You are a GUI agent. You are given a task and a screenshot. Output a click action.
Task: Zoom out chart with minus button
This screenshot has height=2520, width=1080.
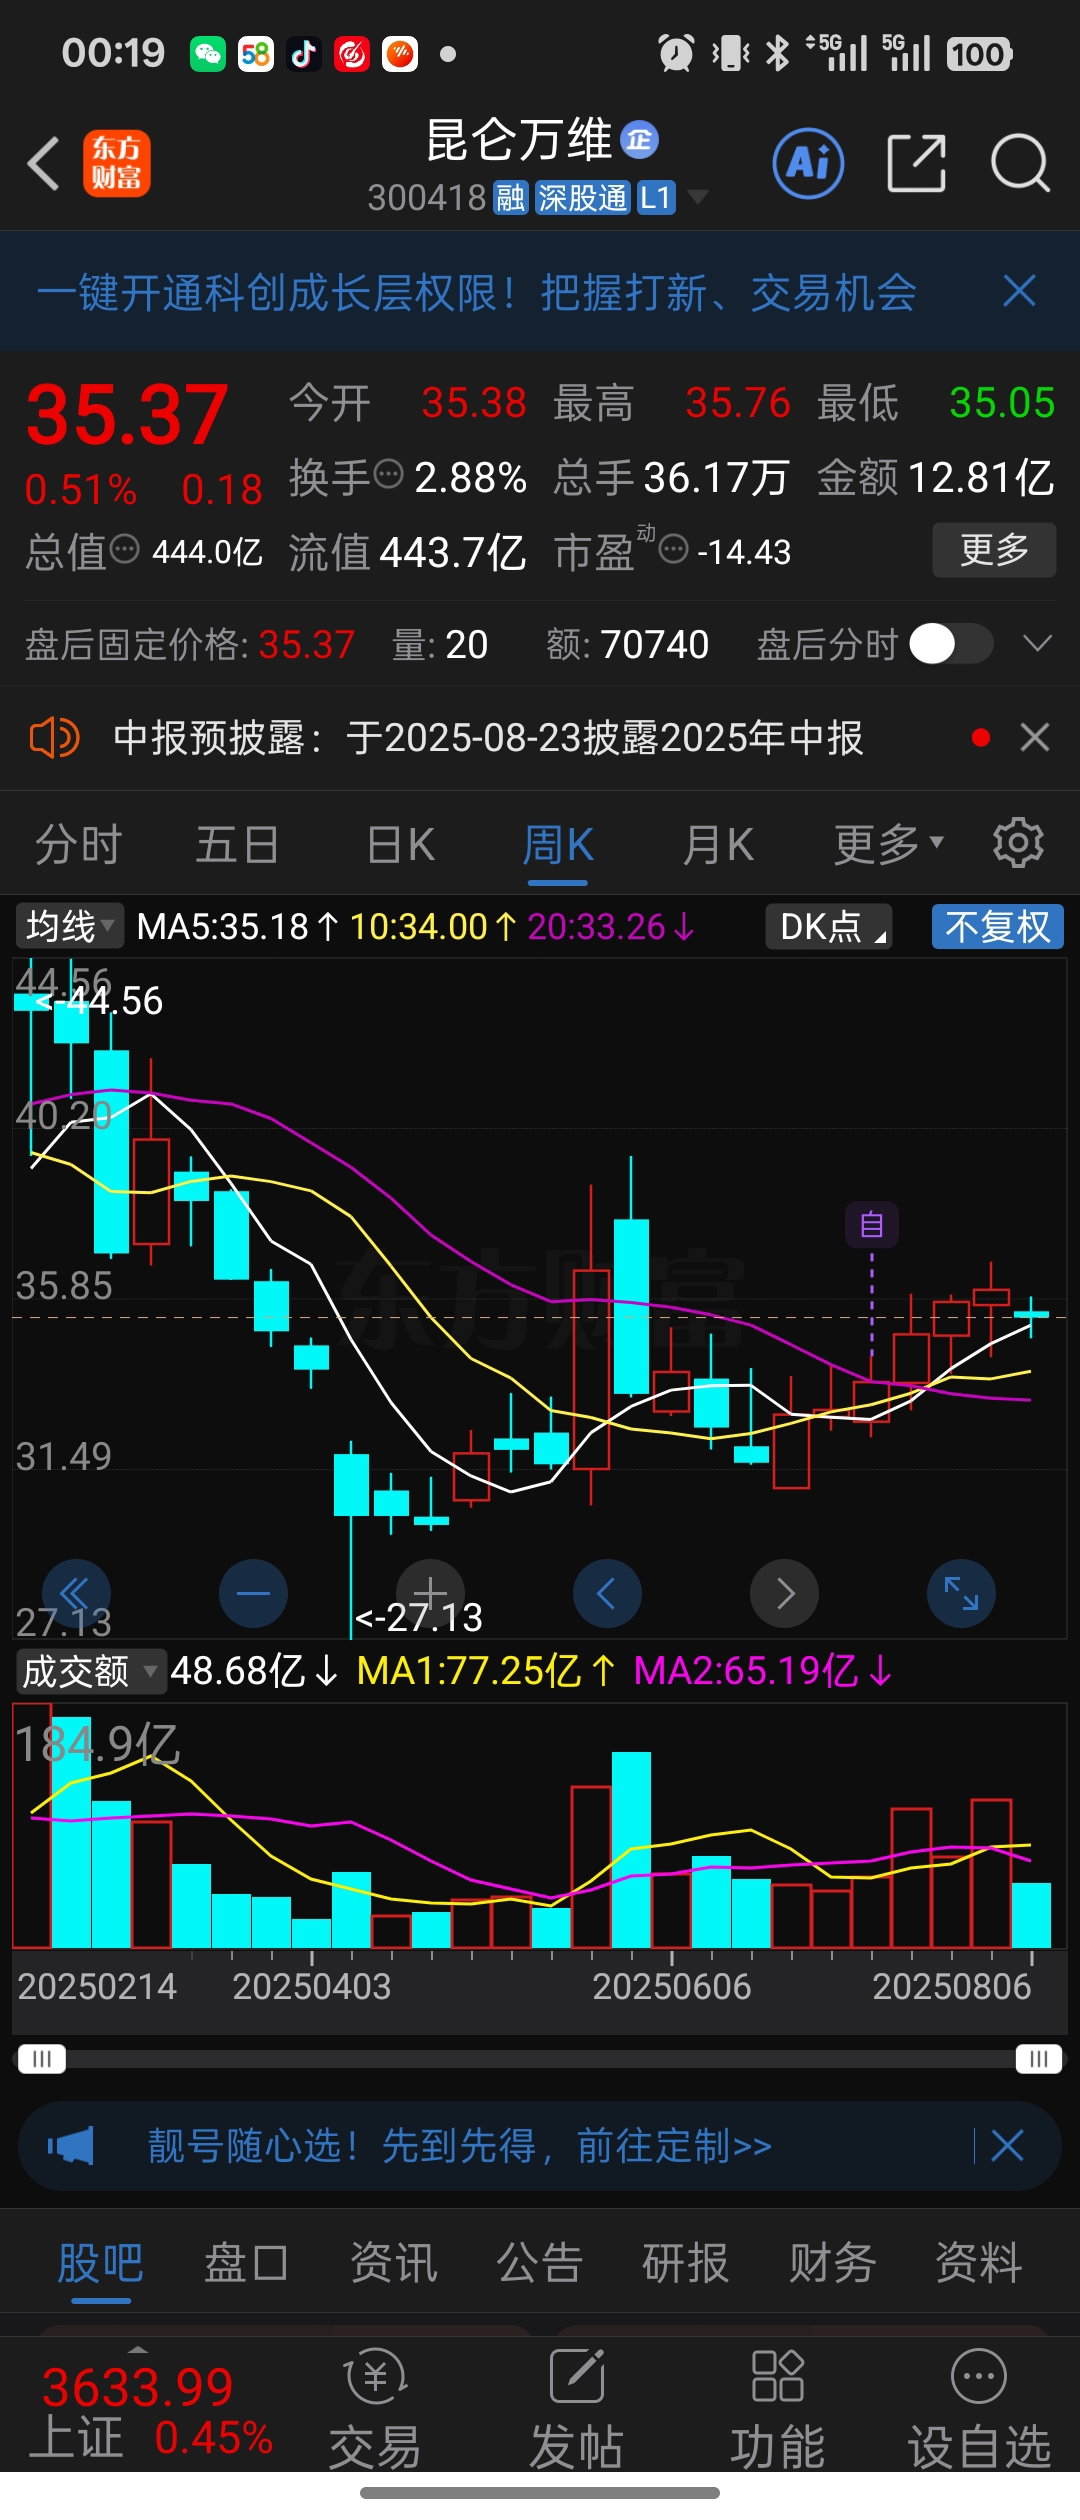click(253, 1593)
